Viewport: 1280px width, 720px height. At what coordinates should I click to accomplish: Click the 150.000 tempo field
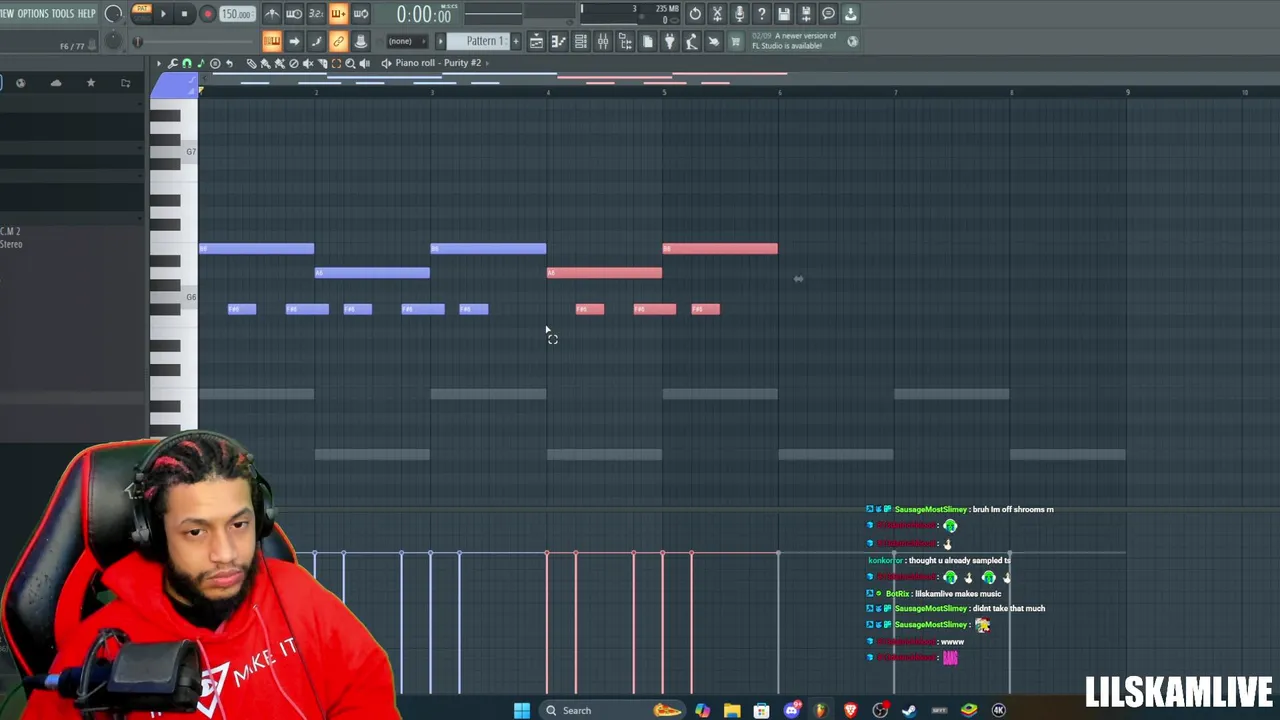pyautogui.click(x=237, y=14)
